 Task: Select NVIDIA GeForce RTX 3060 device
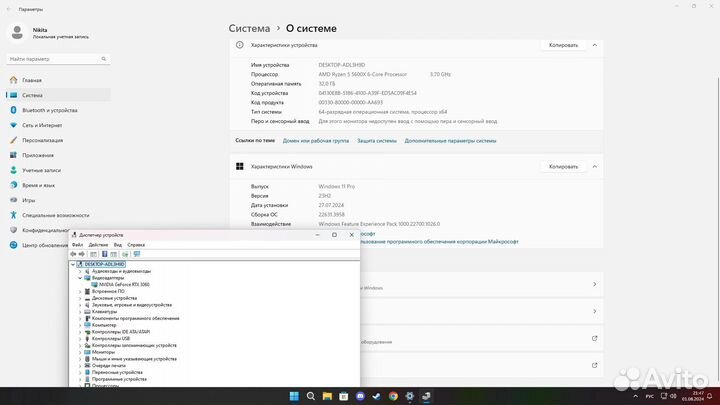pyautogui.click(x=124, y=285)
